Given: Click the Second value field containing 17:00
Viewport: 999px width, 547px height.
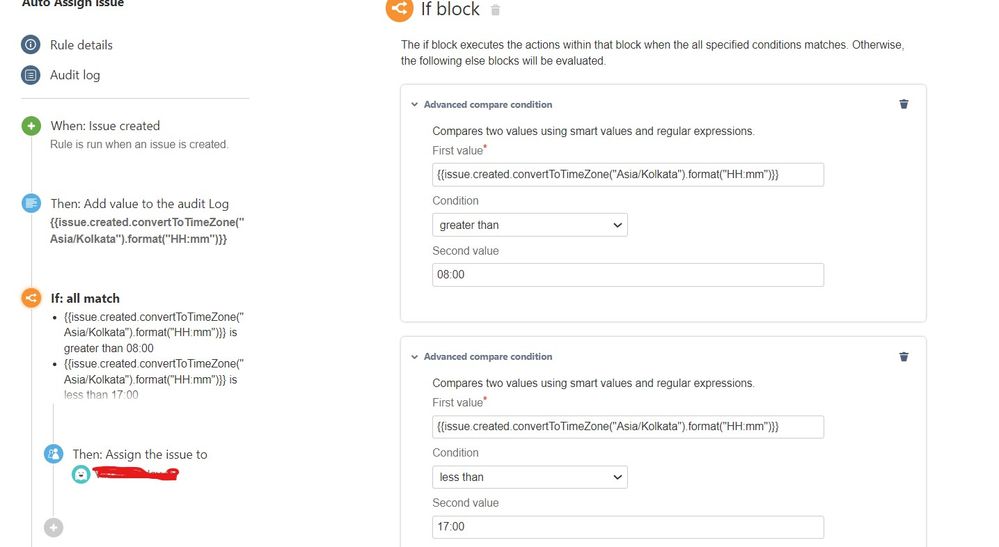Looking at the screenshot, I should click(627, 527).
